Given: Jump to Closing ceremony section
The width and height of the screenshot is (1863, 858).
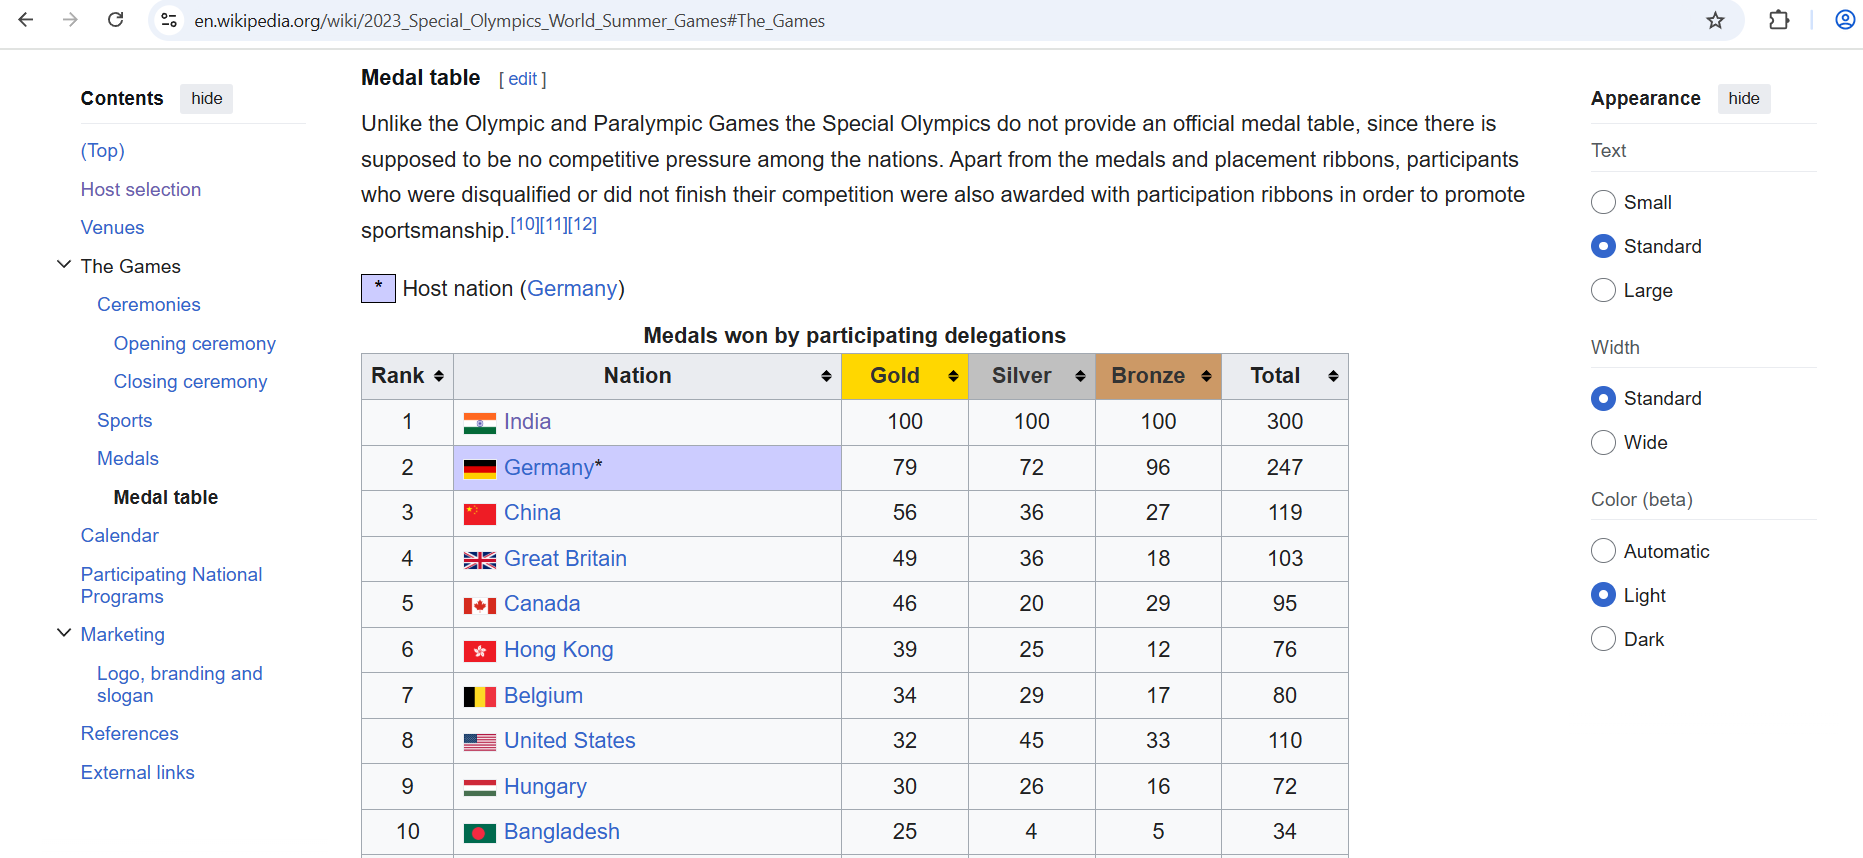Looking at the screenshot, I should pyautogui.click(x=191, y=381).
